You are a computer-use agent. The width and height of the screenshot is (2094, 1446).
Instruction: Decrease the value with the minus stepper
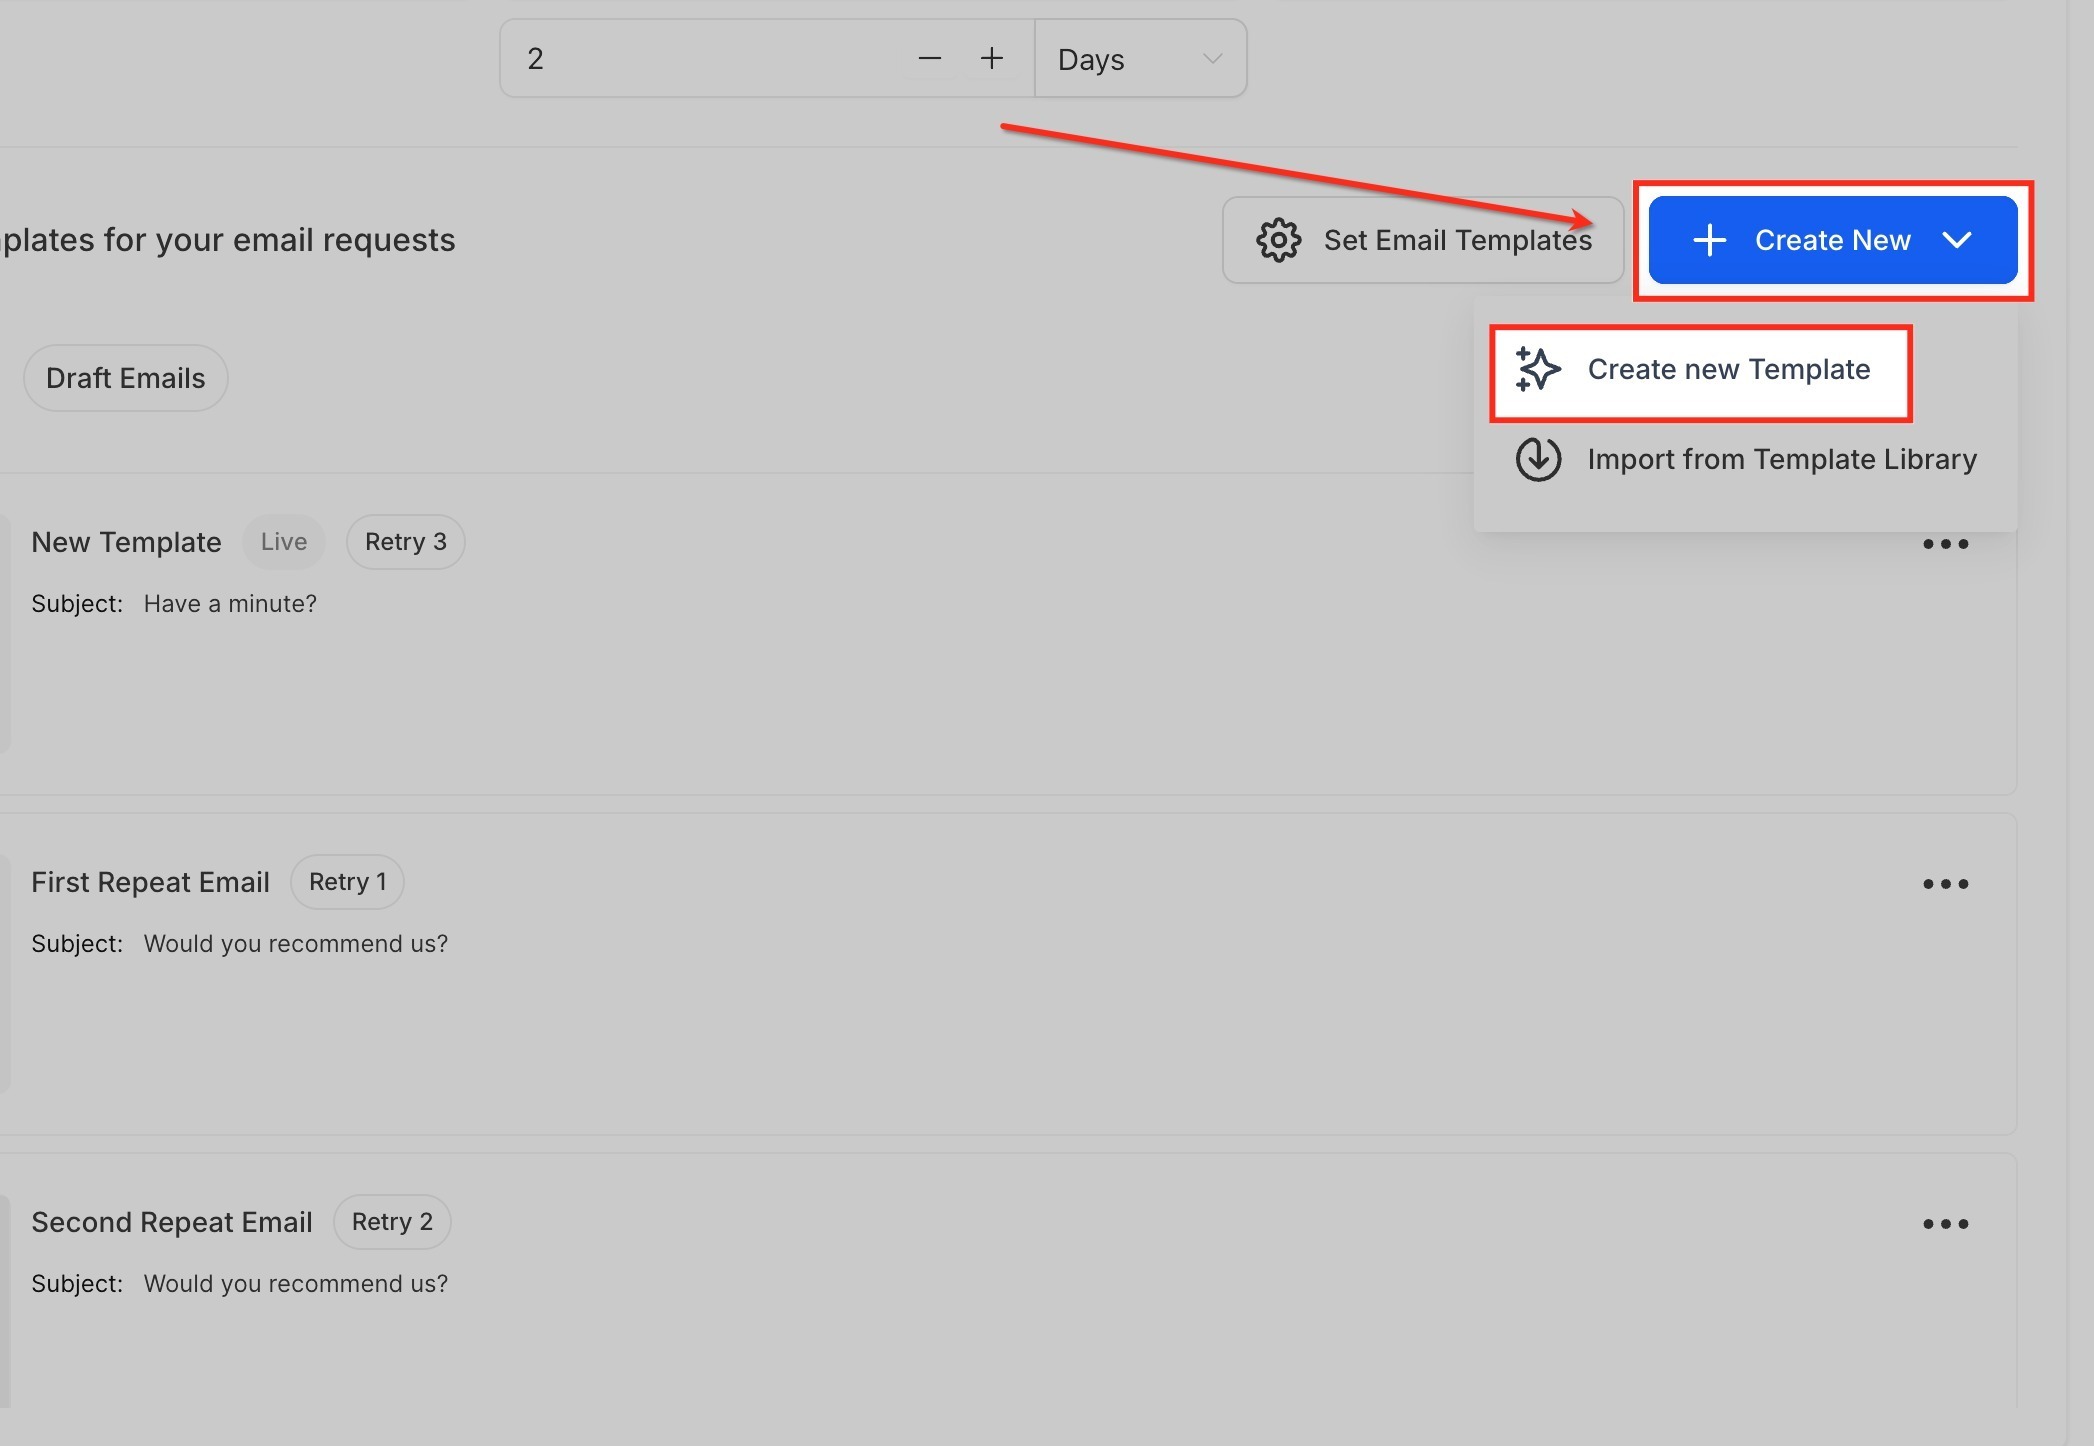pos(929,59)
